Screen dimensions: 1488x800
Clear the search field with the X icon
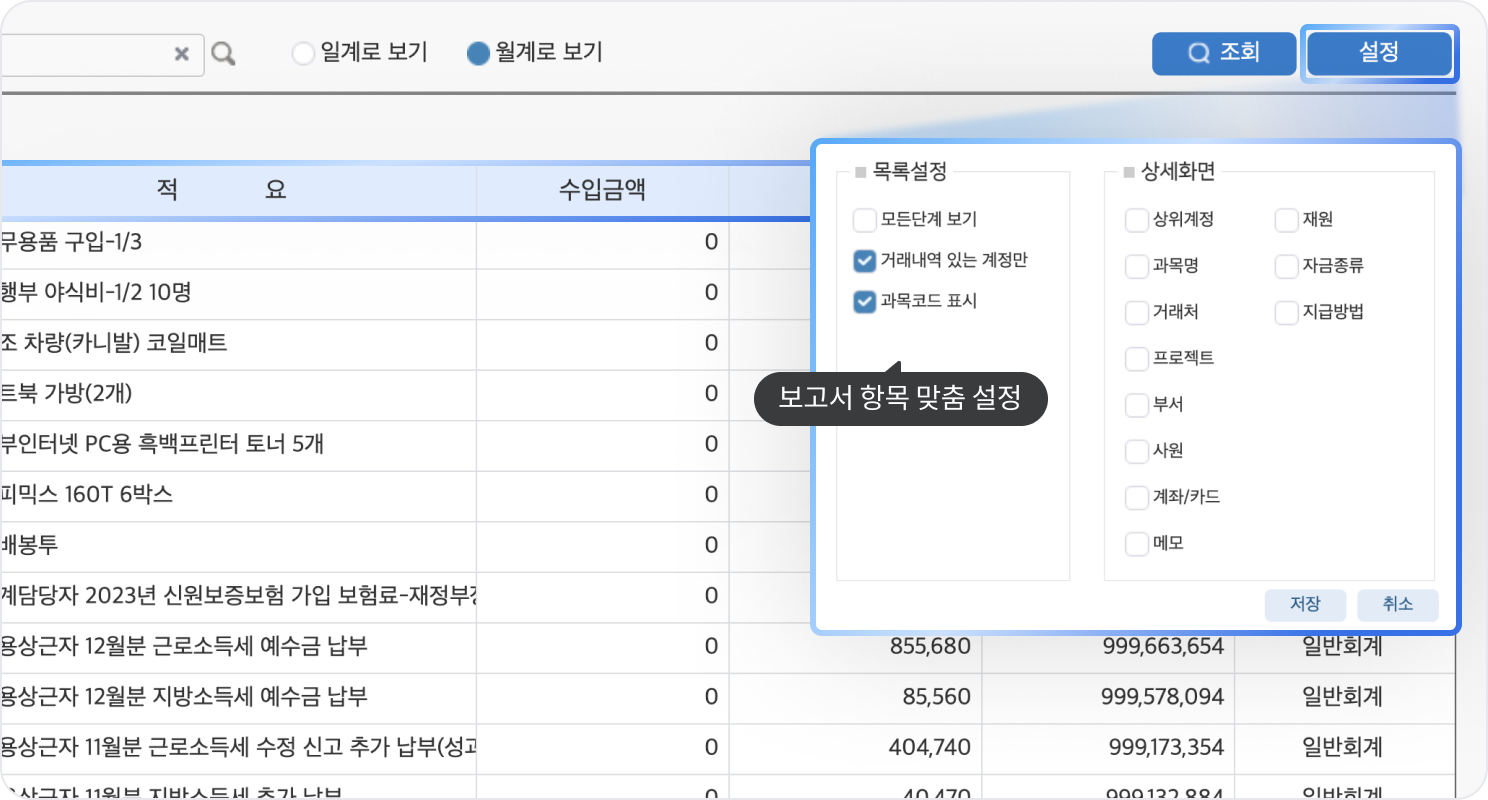point(182,54)
